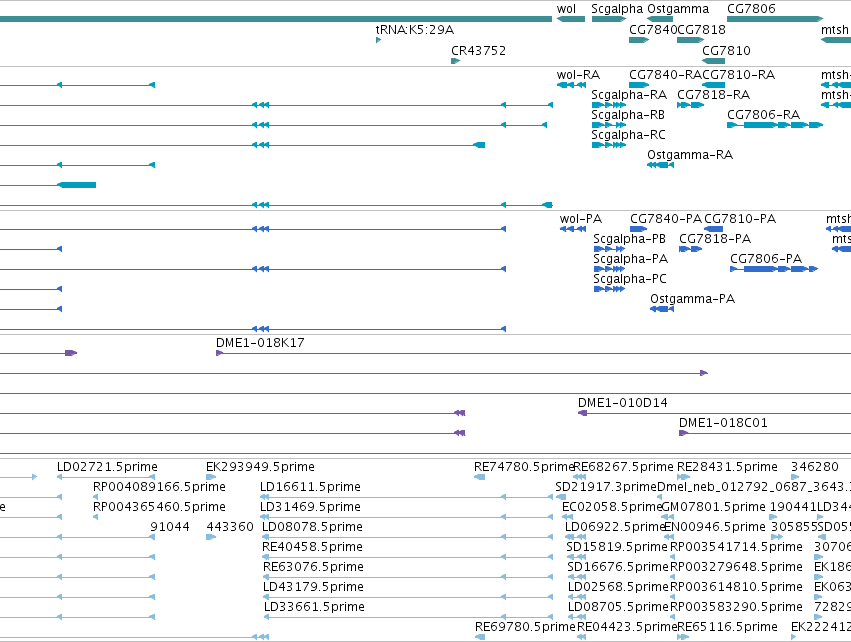The image size is (851, 642).
Task: Click the CG7810-RA transcript label
Action: [x=739, y=75]
